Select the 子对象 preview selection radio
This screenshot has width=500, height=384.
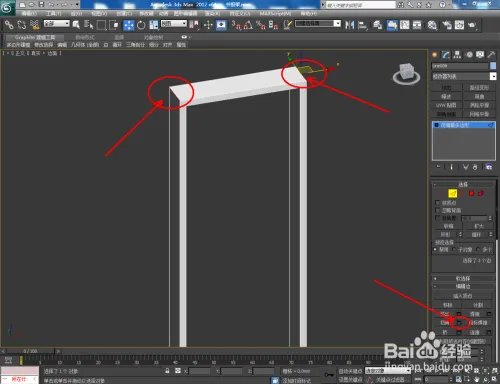454,249
